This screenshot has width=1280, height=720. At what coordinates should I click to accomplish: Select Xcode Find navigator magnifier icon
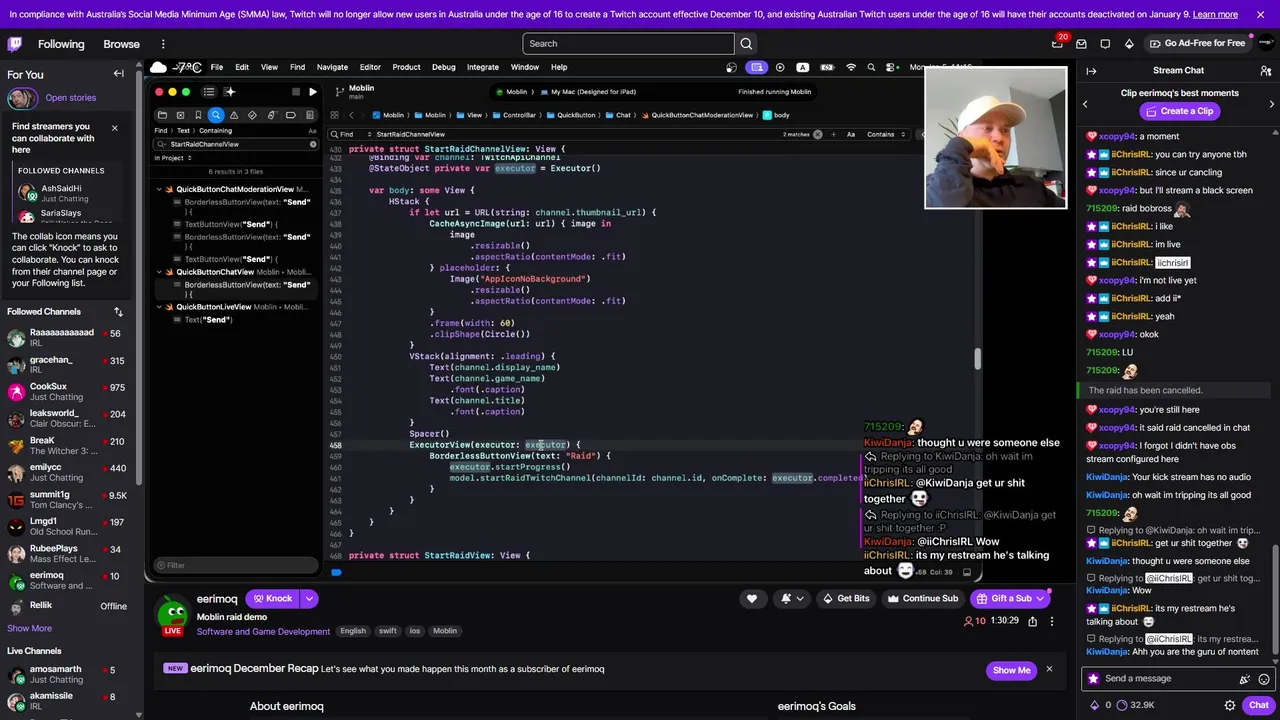[x=216, y=115]
